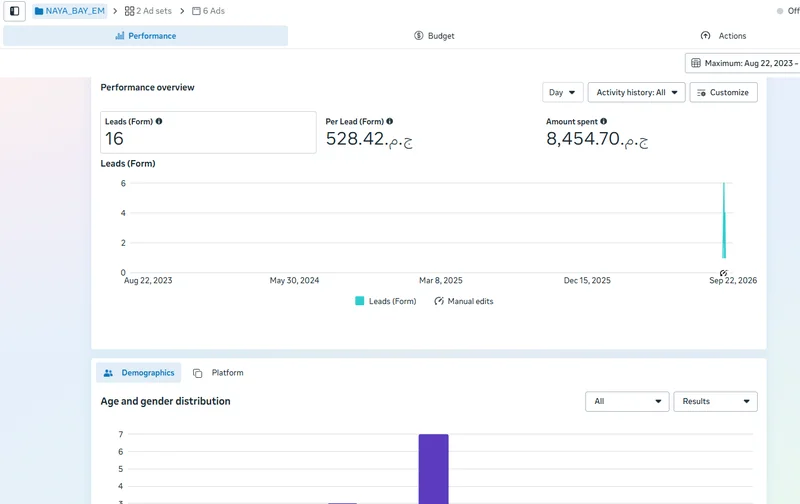This screenshot has width=800, height=504.
Task: Click the Performance bar chart icon
Action: 120,35
